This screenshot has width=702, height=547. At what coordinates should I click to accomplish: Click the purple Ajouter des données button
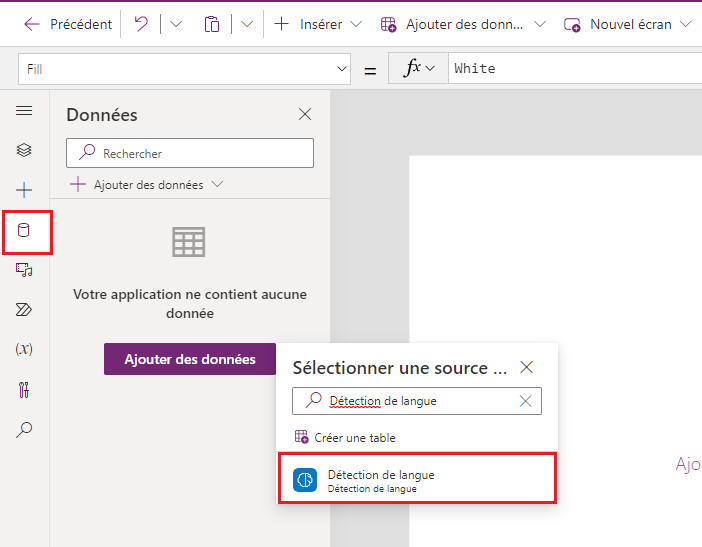tap(190, 359)
